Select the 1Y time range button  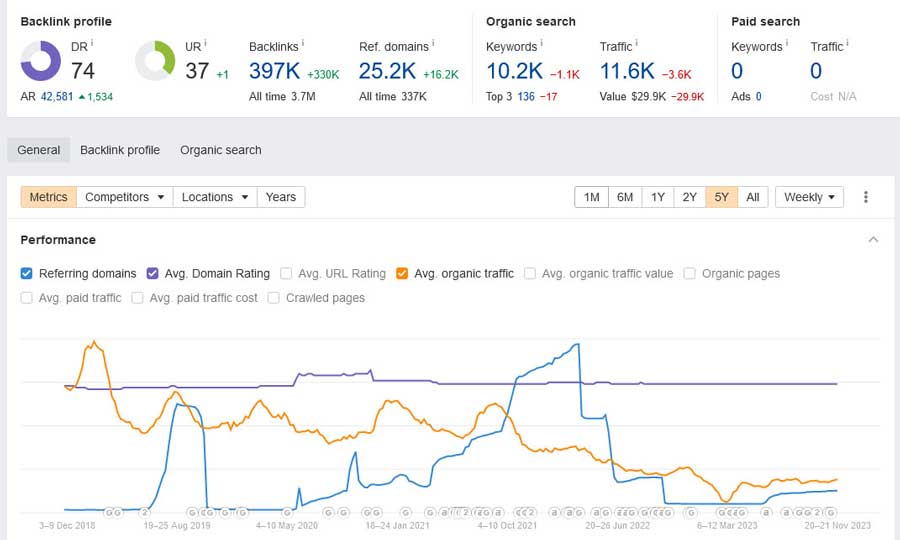657,197
